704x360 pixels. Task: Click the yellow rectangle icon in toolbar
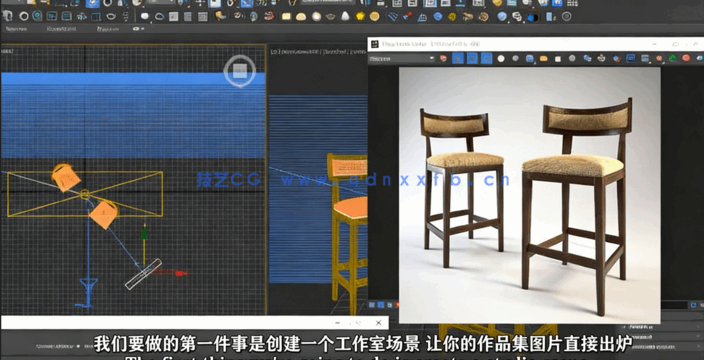coord(286,17)
